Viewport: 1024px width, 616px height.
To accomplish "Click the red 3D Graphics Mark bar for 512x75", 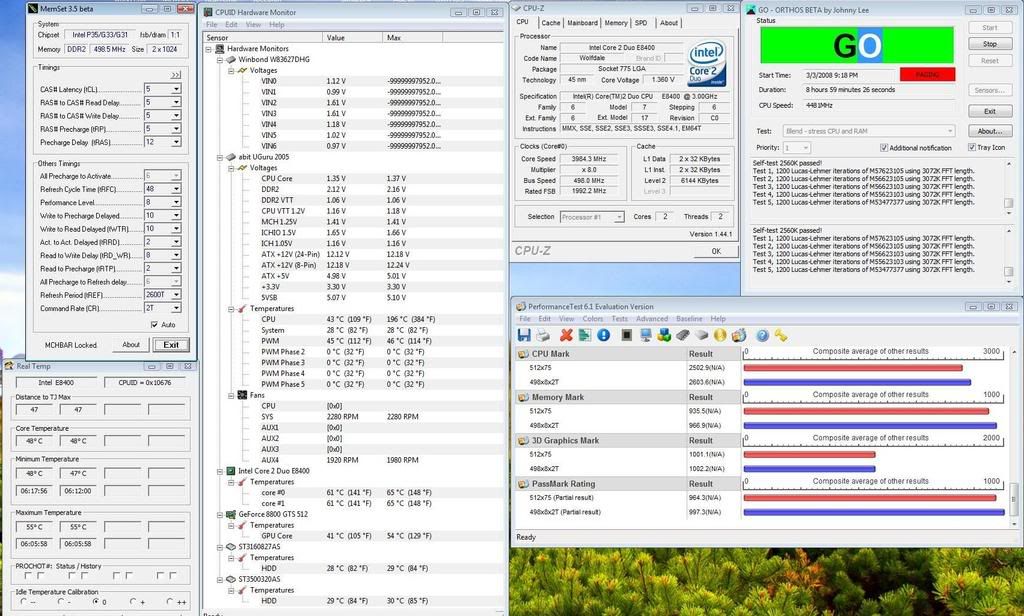I will (809, 455).
